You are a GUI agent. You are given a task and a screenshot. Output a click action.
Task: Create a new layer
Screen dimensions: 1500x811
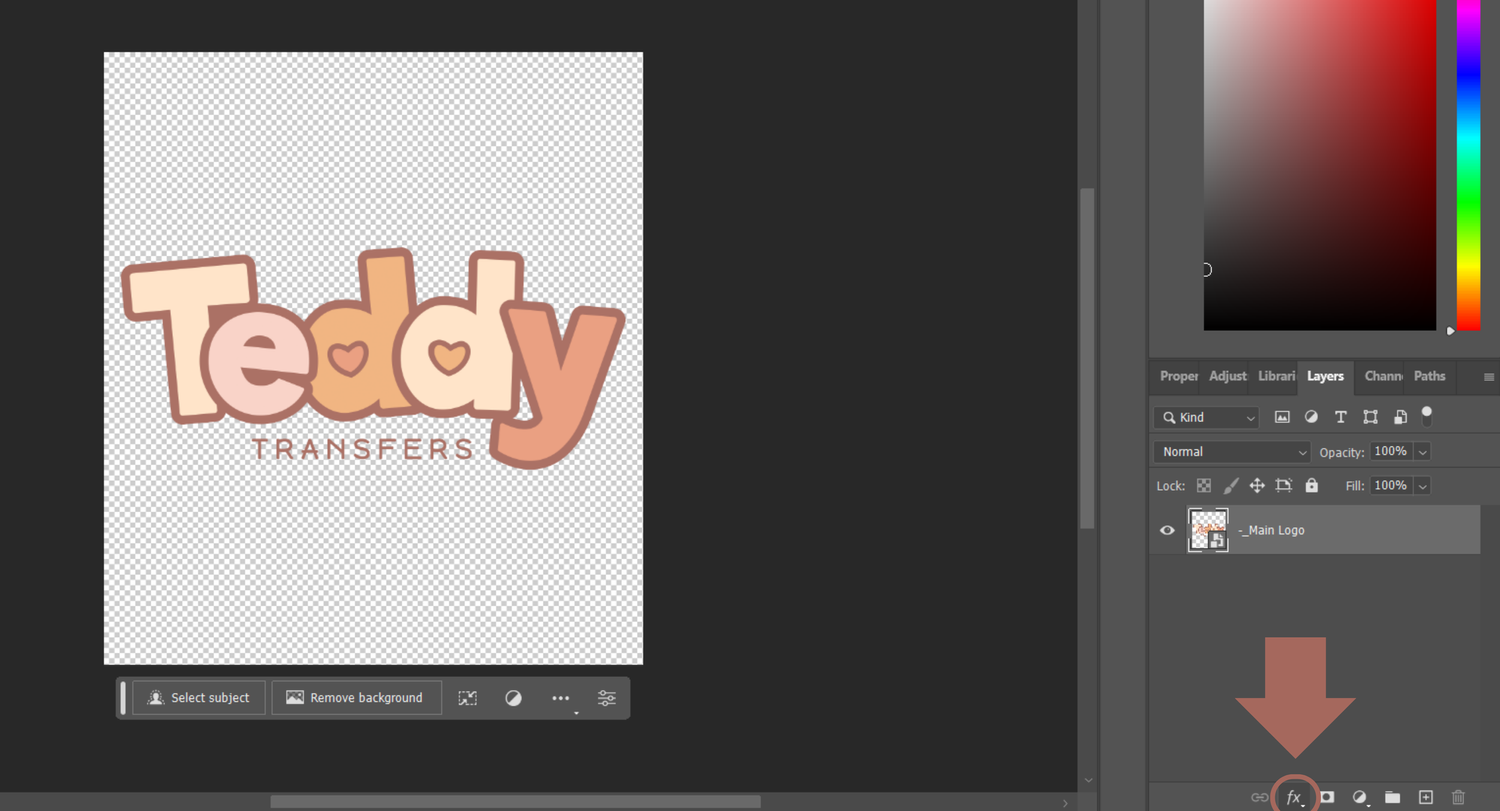point(1426,797)
